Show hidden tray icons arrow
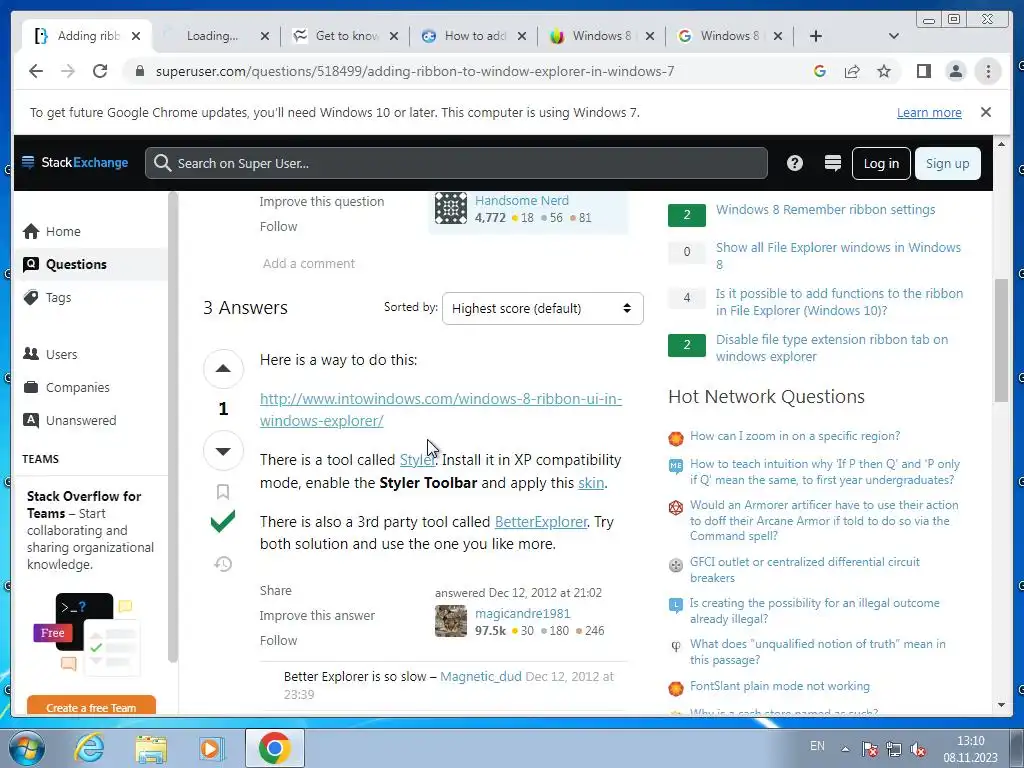Screen dimensions: 1024x768 click(845, 749)
